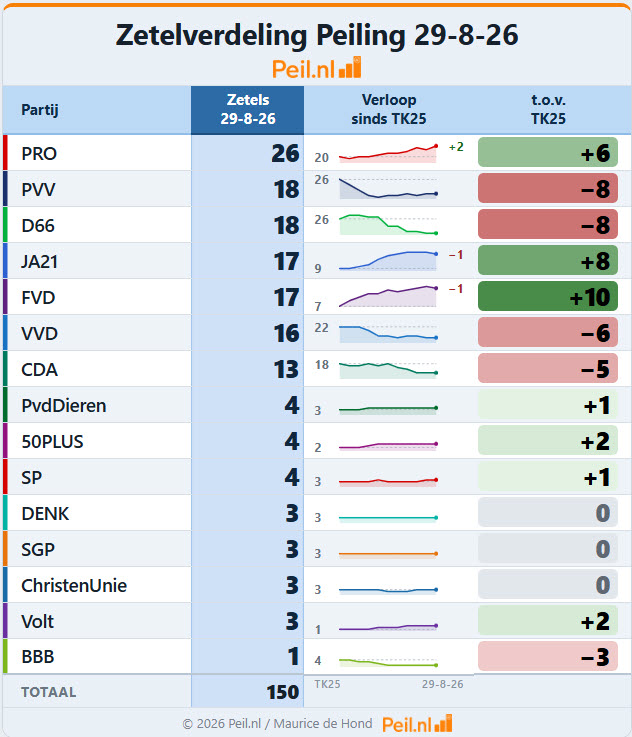Click the FVD trend sparkline chart
632x737 pixels.
coord(388,296)
